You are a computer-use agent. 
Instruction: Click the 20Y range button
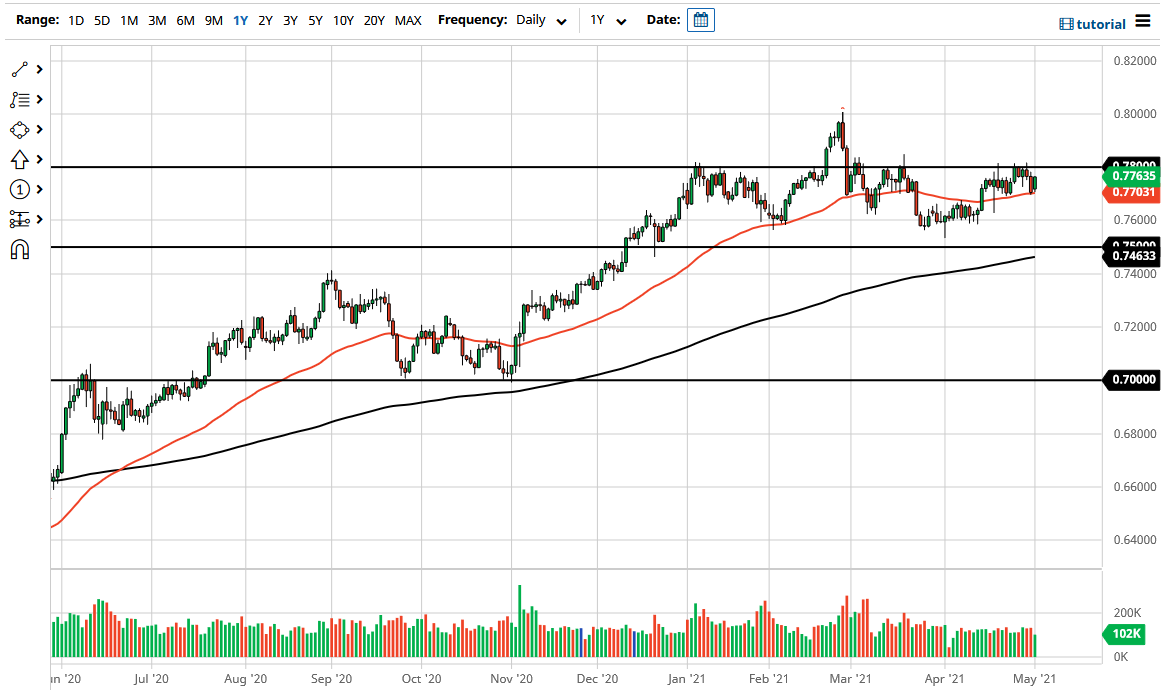point(374,19)
